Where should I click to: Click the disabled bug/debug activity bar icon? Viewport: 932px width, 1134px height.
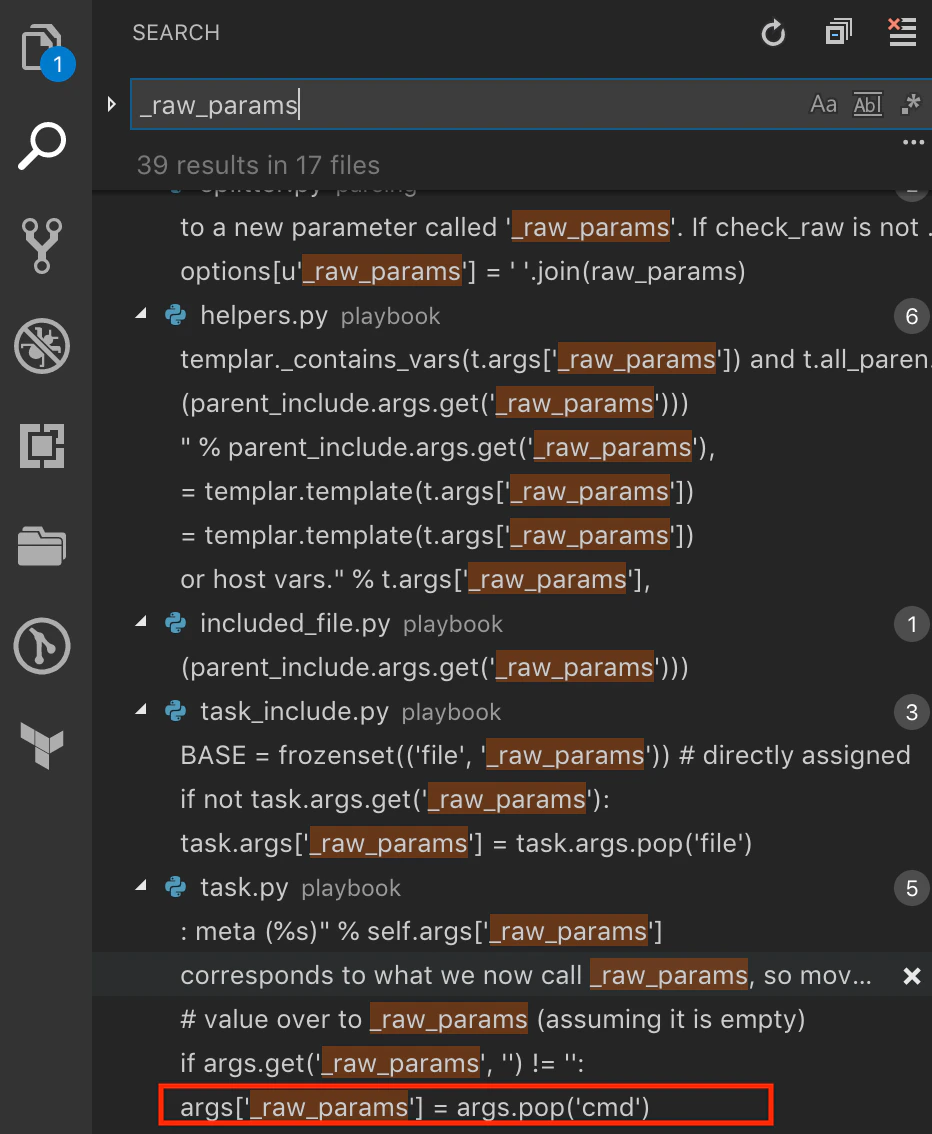42,347
